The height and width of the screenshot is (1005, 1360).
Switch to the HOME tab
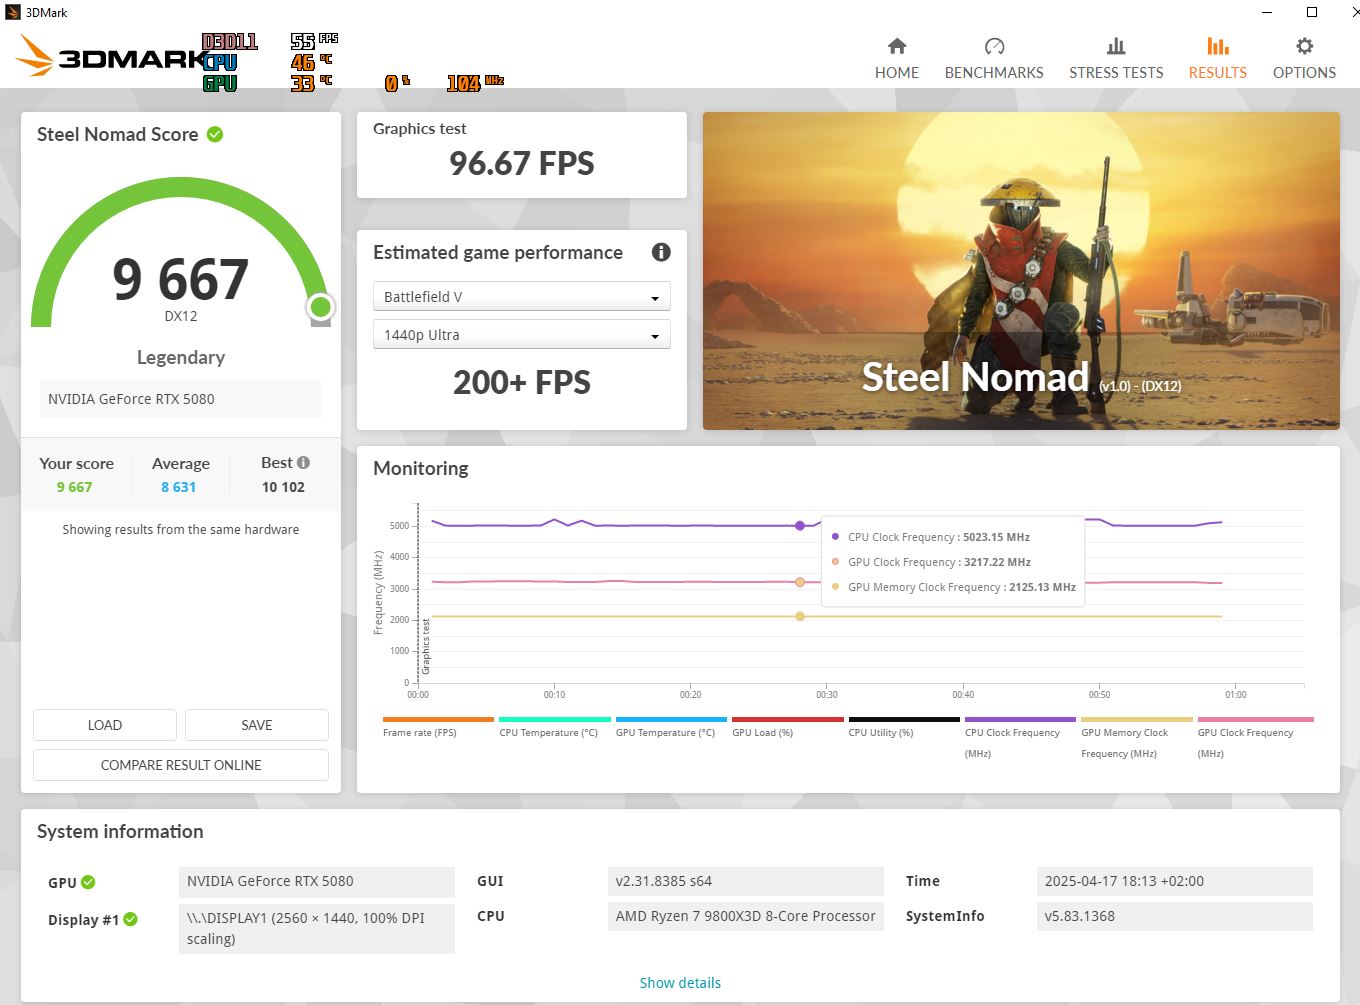896,46
